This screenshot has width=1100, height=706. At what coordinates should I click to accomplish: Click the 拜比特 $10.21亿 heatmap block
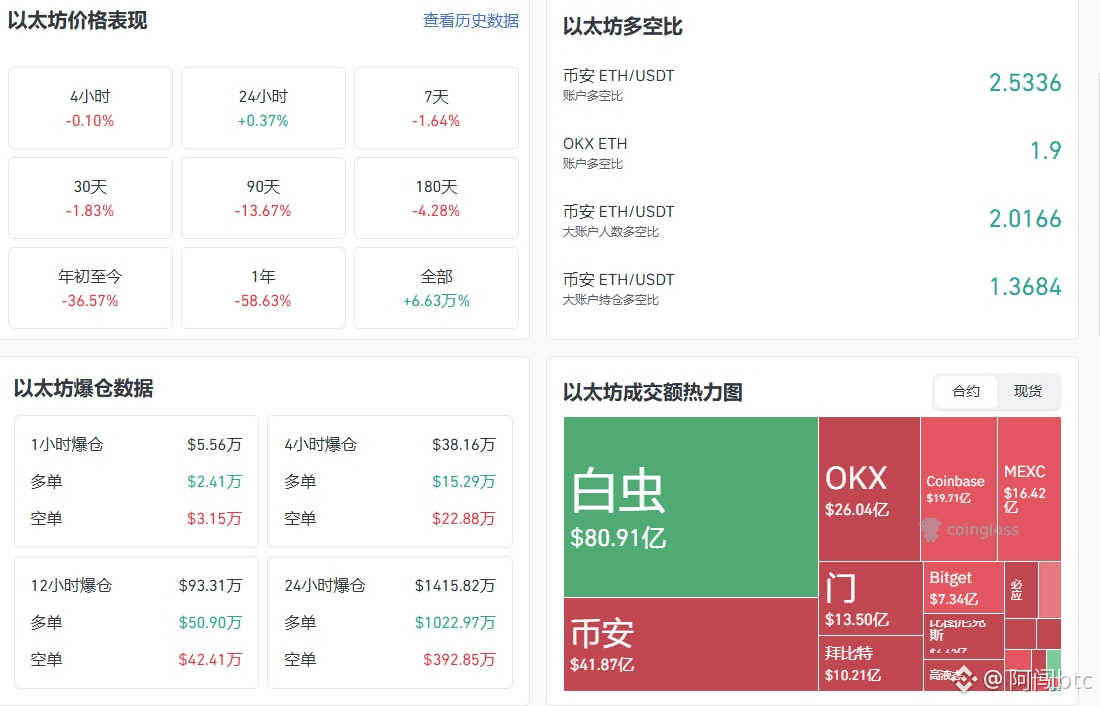point(870,663)
